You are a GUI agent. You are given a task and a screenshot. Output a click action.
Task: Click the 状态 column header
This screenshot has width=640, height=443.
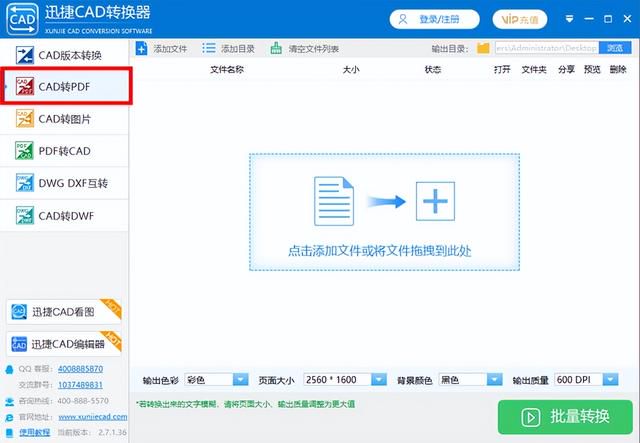[433, 69]
